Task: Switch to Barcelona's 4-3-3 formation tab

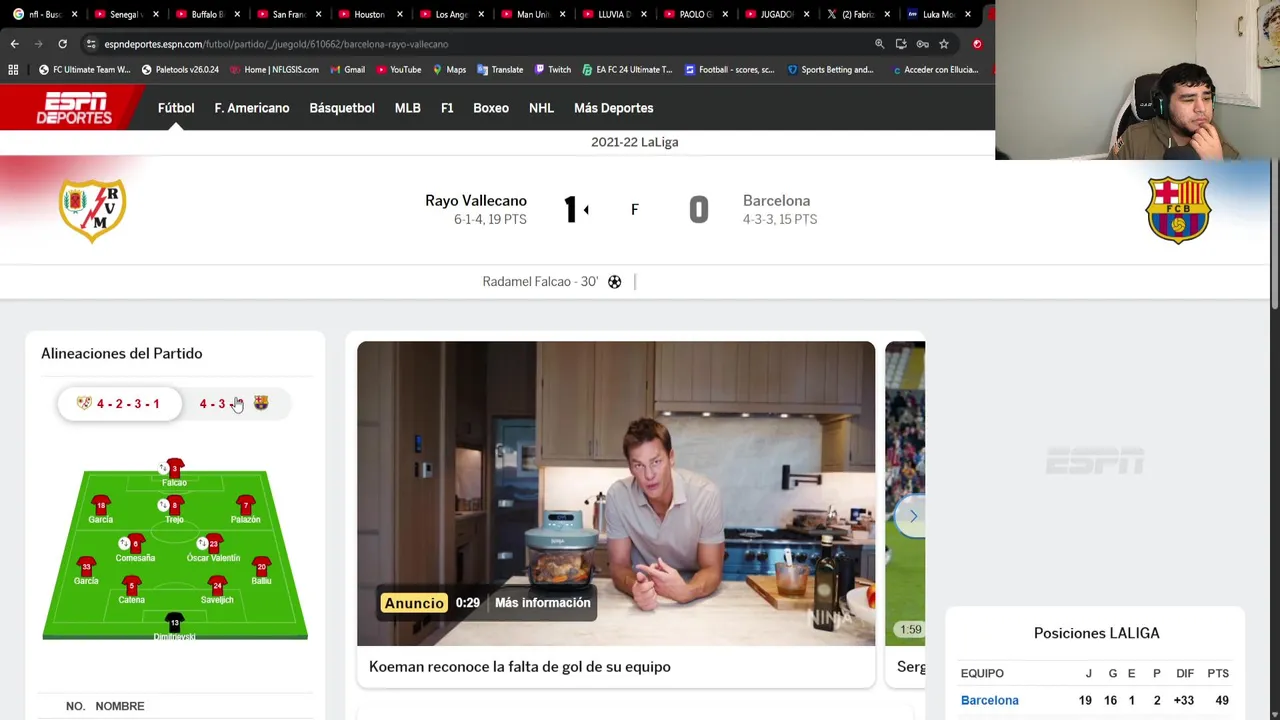Action: (236, 404)
